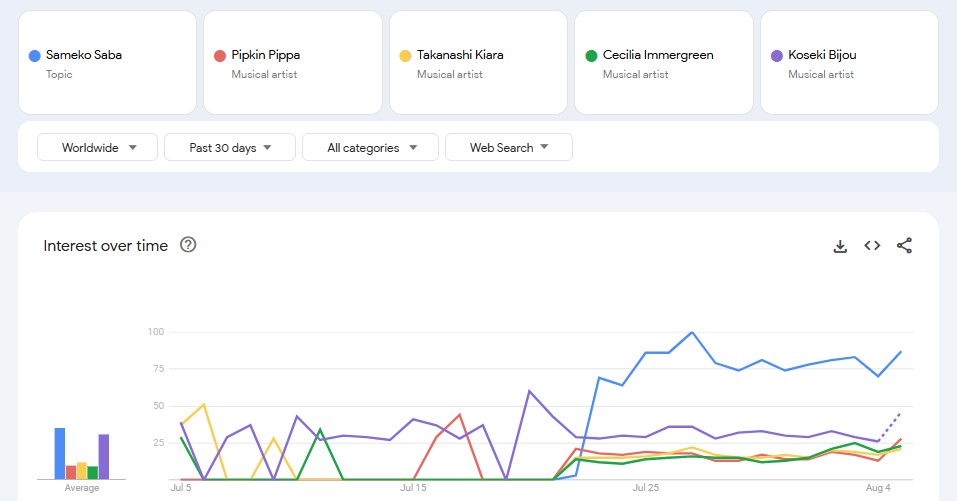Click the Average label under bars
Screen dimensions: 957x501
click(82, 488)
